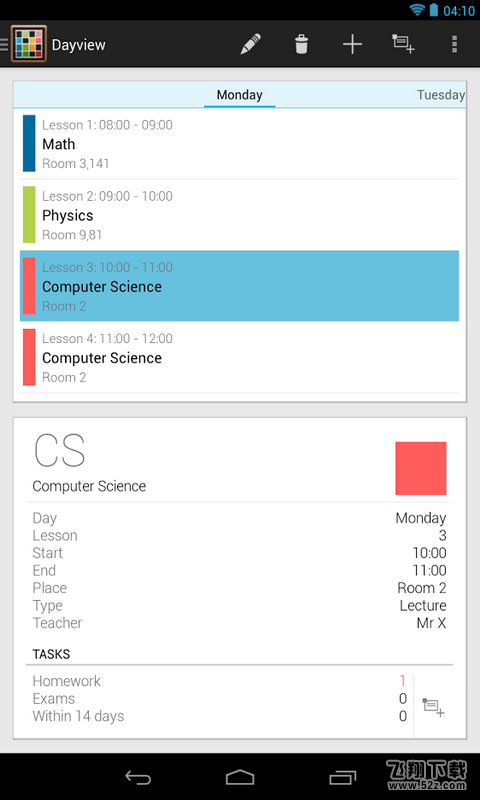This screenshot has height=800, width=480.
Task: Tap the highlighted Lesson 3 Computer Science
Action: [240, 286]
